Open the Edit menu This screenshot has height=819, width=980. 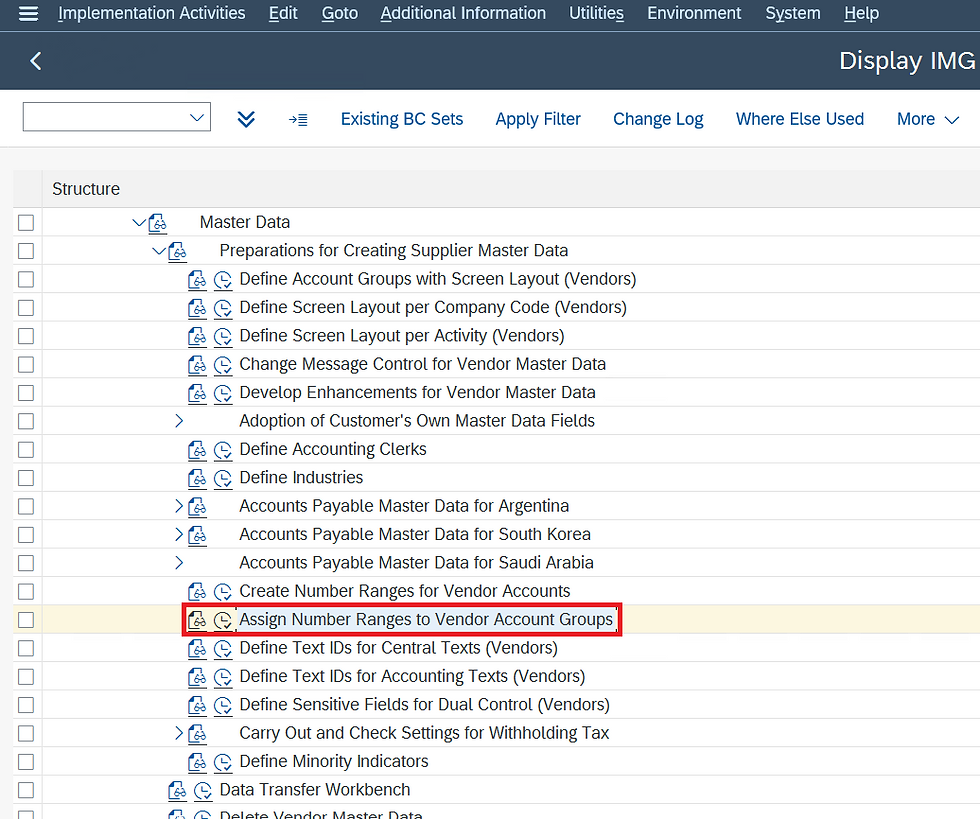[x=283, y=13]
